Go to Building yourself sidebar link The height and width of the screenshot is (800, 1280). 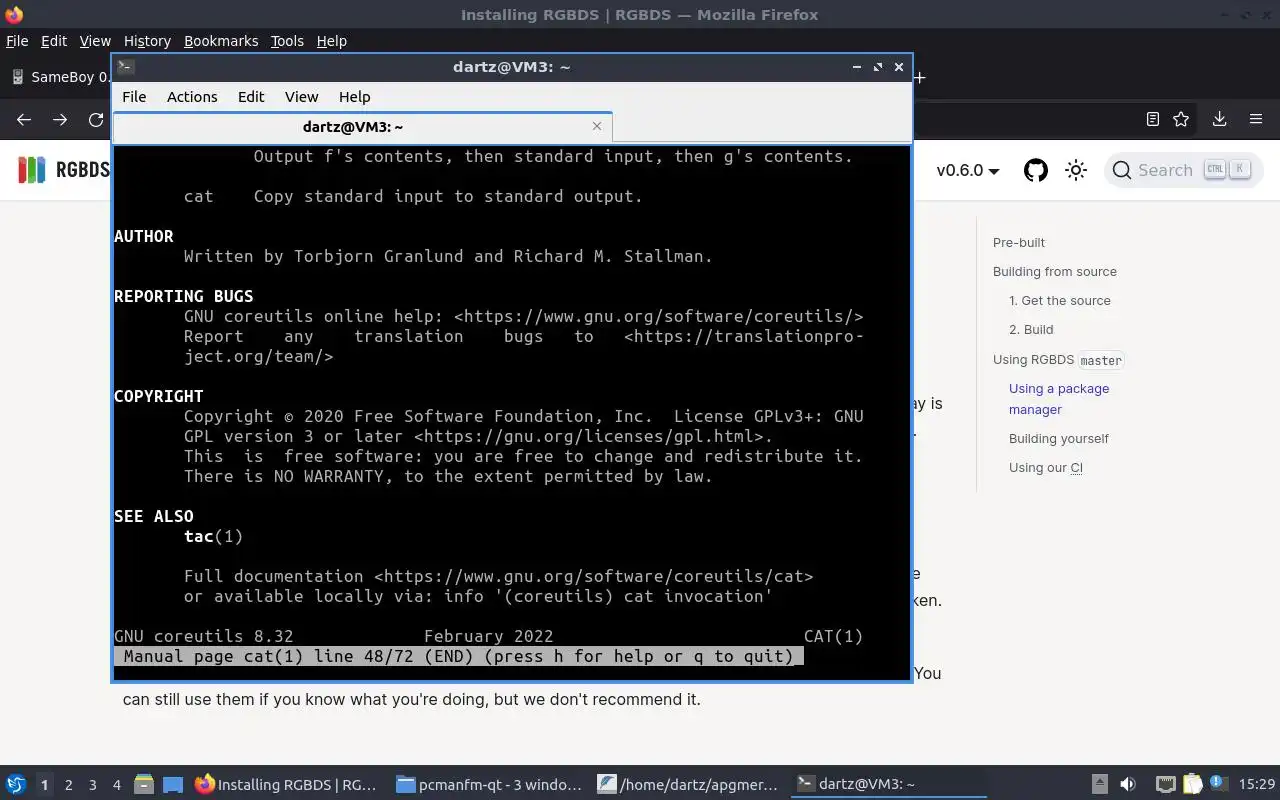click(x=1059, y=438)
